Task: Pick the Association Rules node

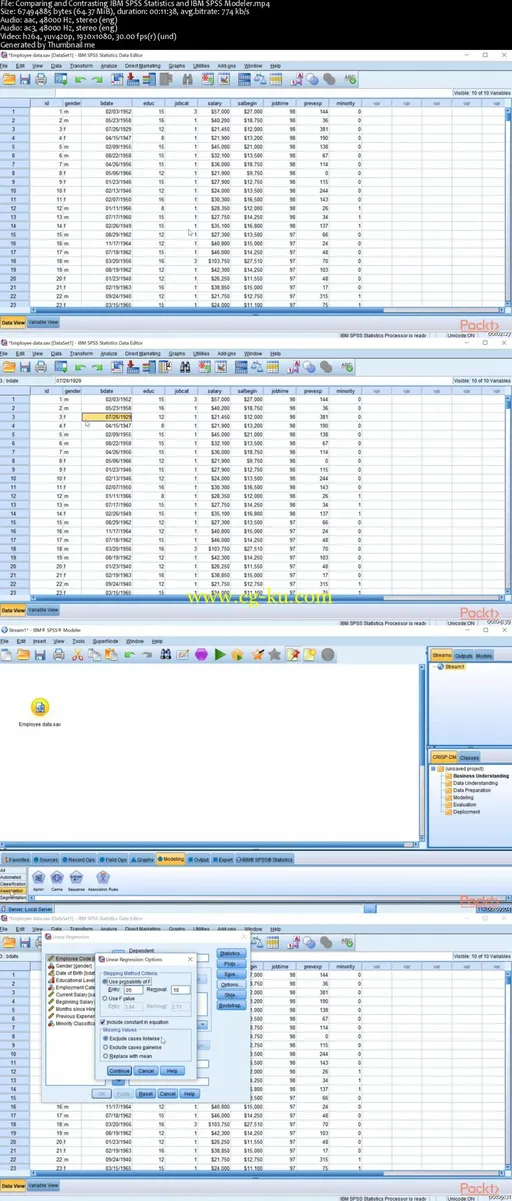Action: point(103,878)
